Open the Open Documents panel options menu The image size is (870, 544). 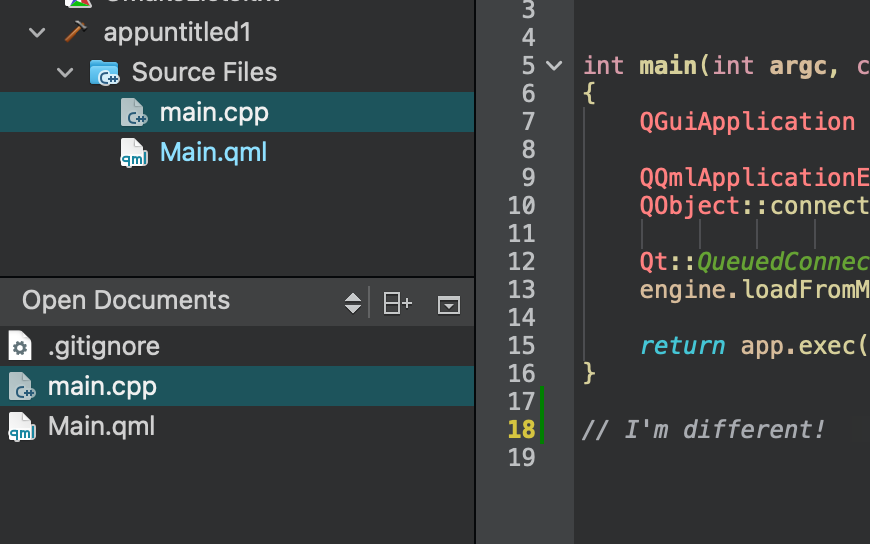449,304
